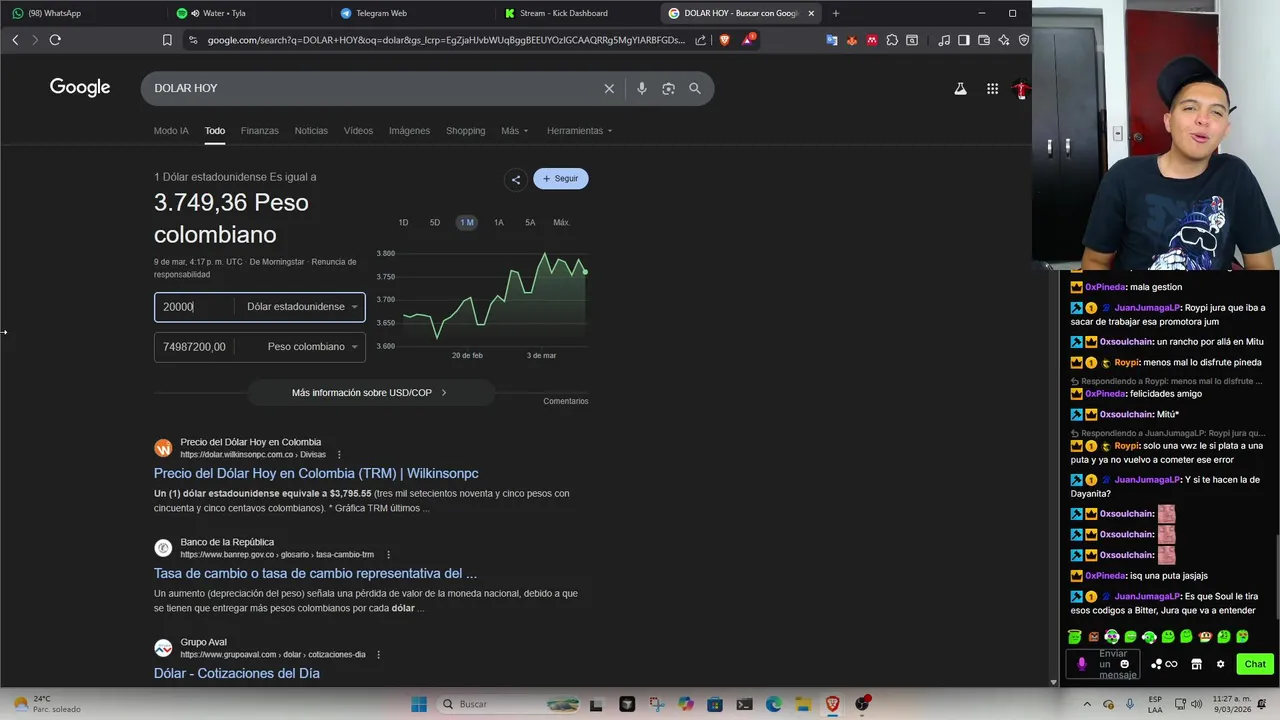
Task: Switch to the Finanzas tab
Action: coord(260,131)
